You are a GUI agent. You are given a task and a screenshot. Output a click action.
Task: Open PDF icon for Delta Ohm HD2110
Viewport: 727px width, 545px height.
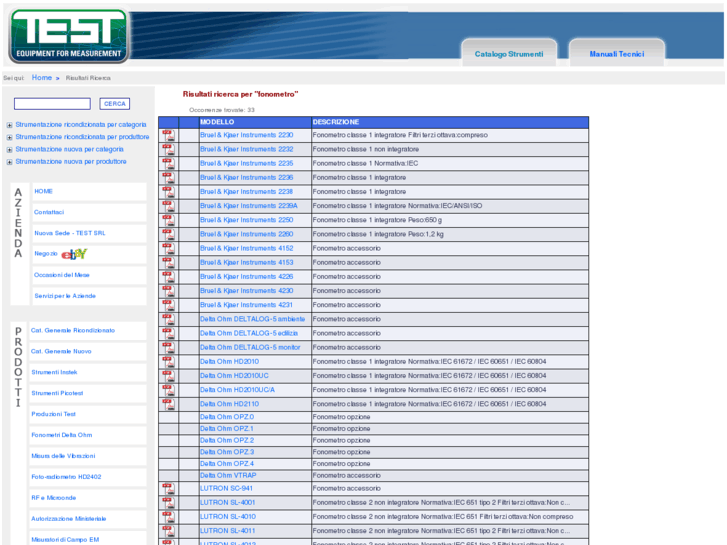pos(168,404)
